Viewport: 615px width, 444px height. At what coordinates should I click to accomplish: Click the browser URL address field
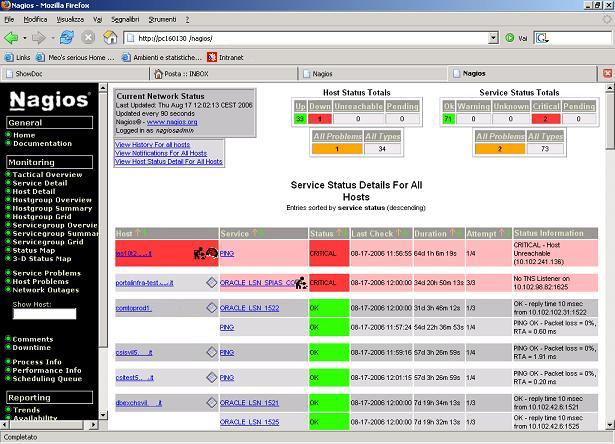tap(307, 38)
